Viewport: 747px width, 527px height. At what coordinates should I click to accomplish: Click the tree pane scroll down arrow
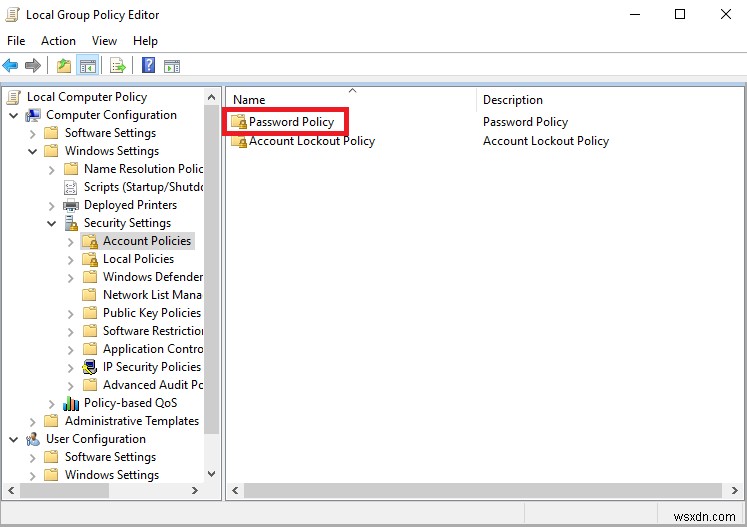point(212,474)
